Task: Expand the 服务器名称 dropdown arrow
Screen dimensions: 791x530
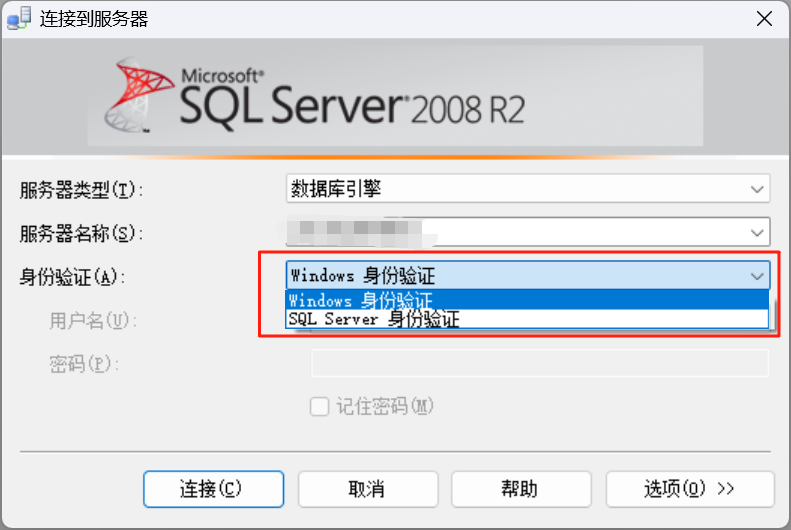Action: (x=757, y=233)
